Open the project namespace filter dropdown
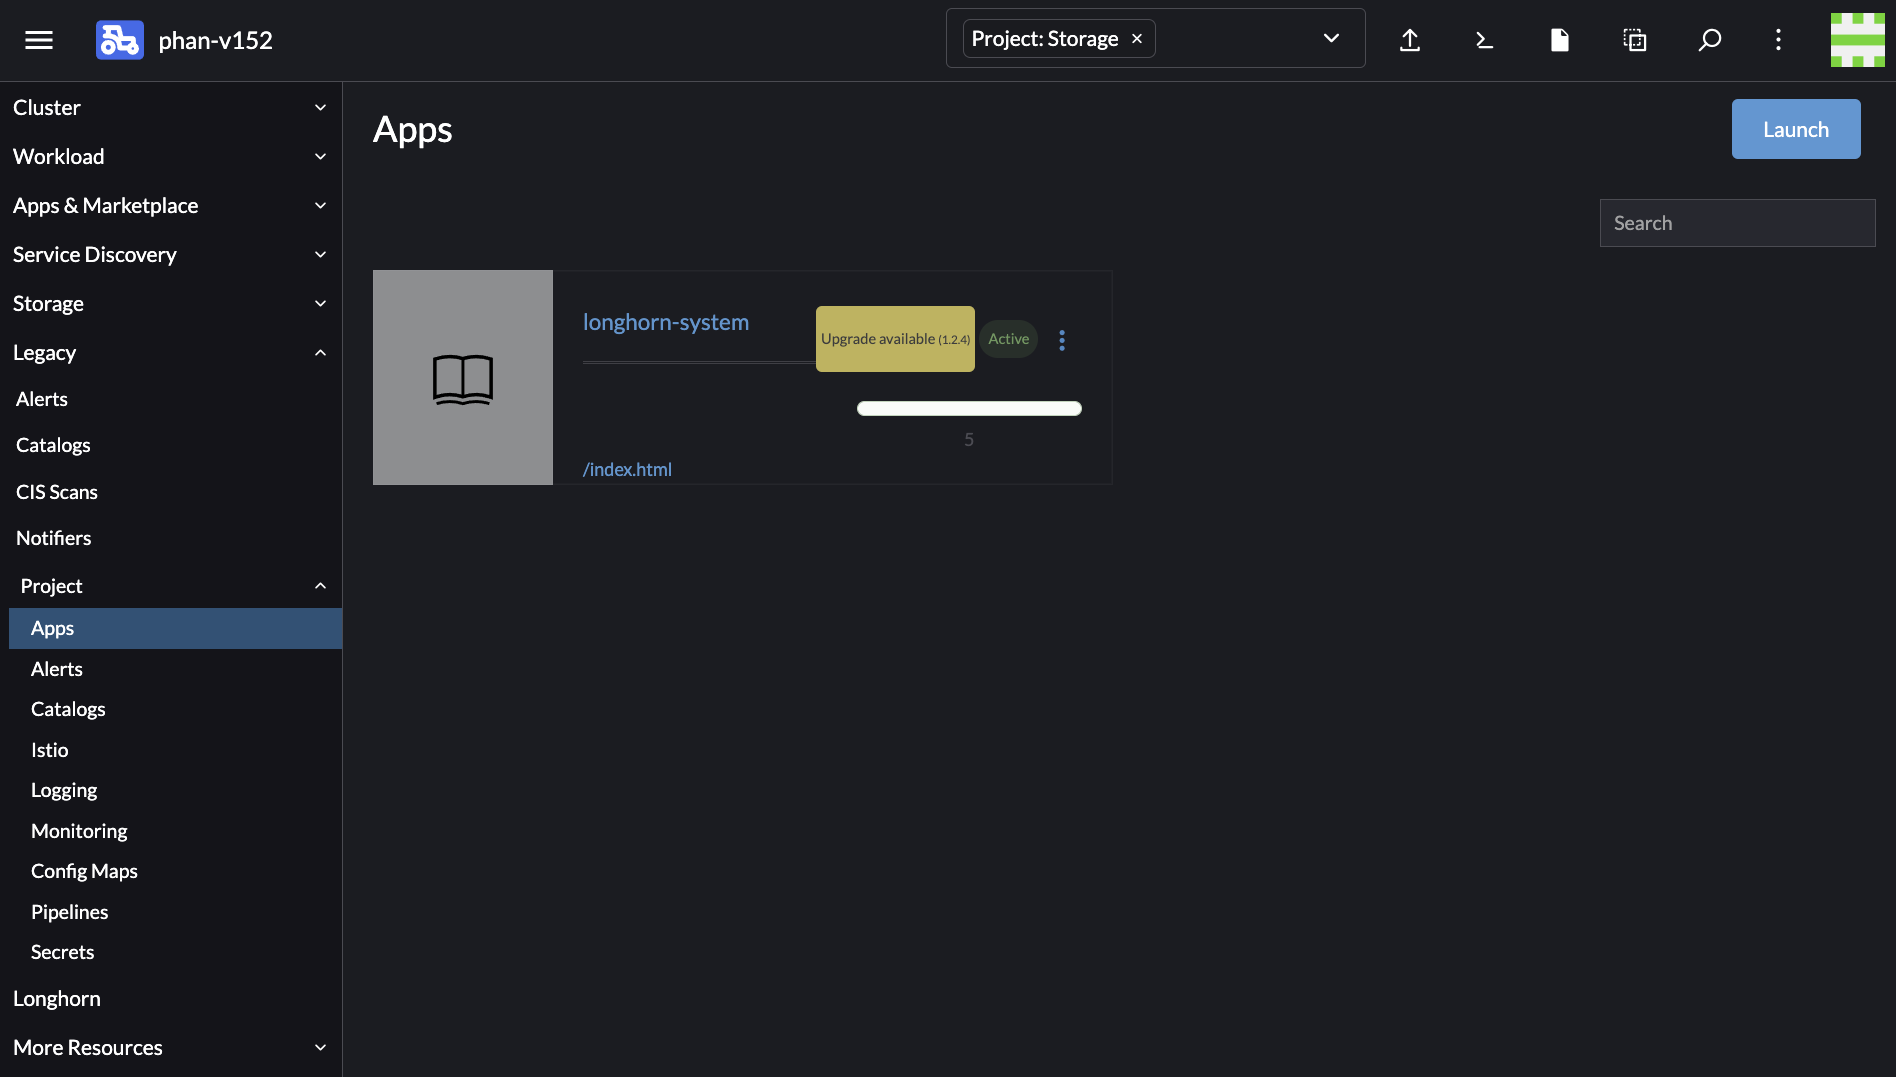 [1331, 39]
